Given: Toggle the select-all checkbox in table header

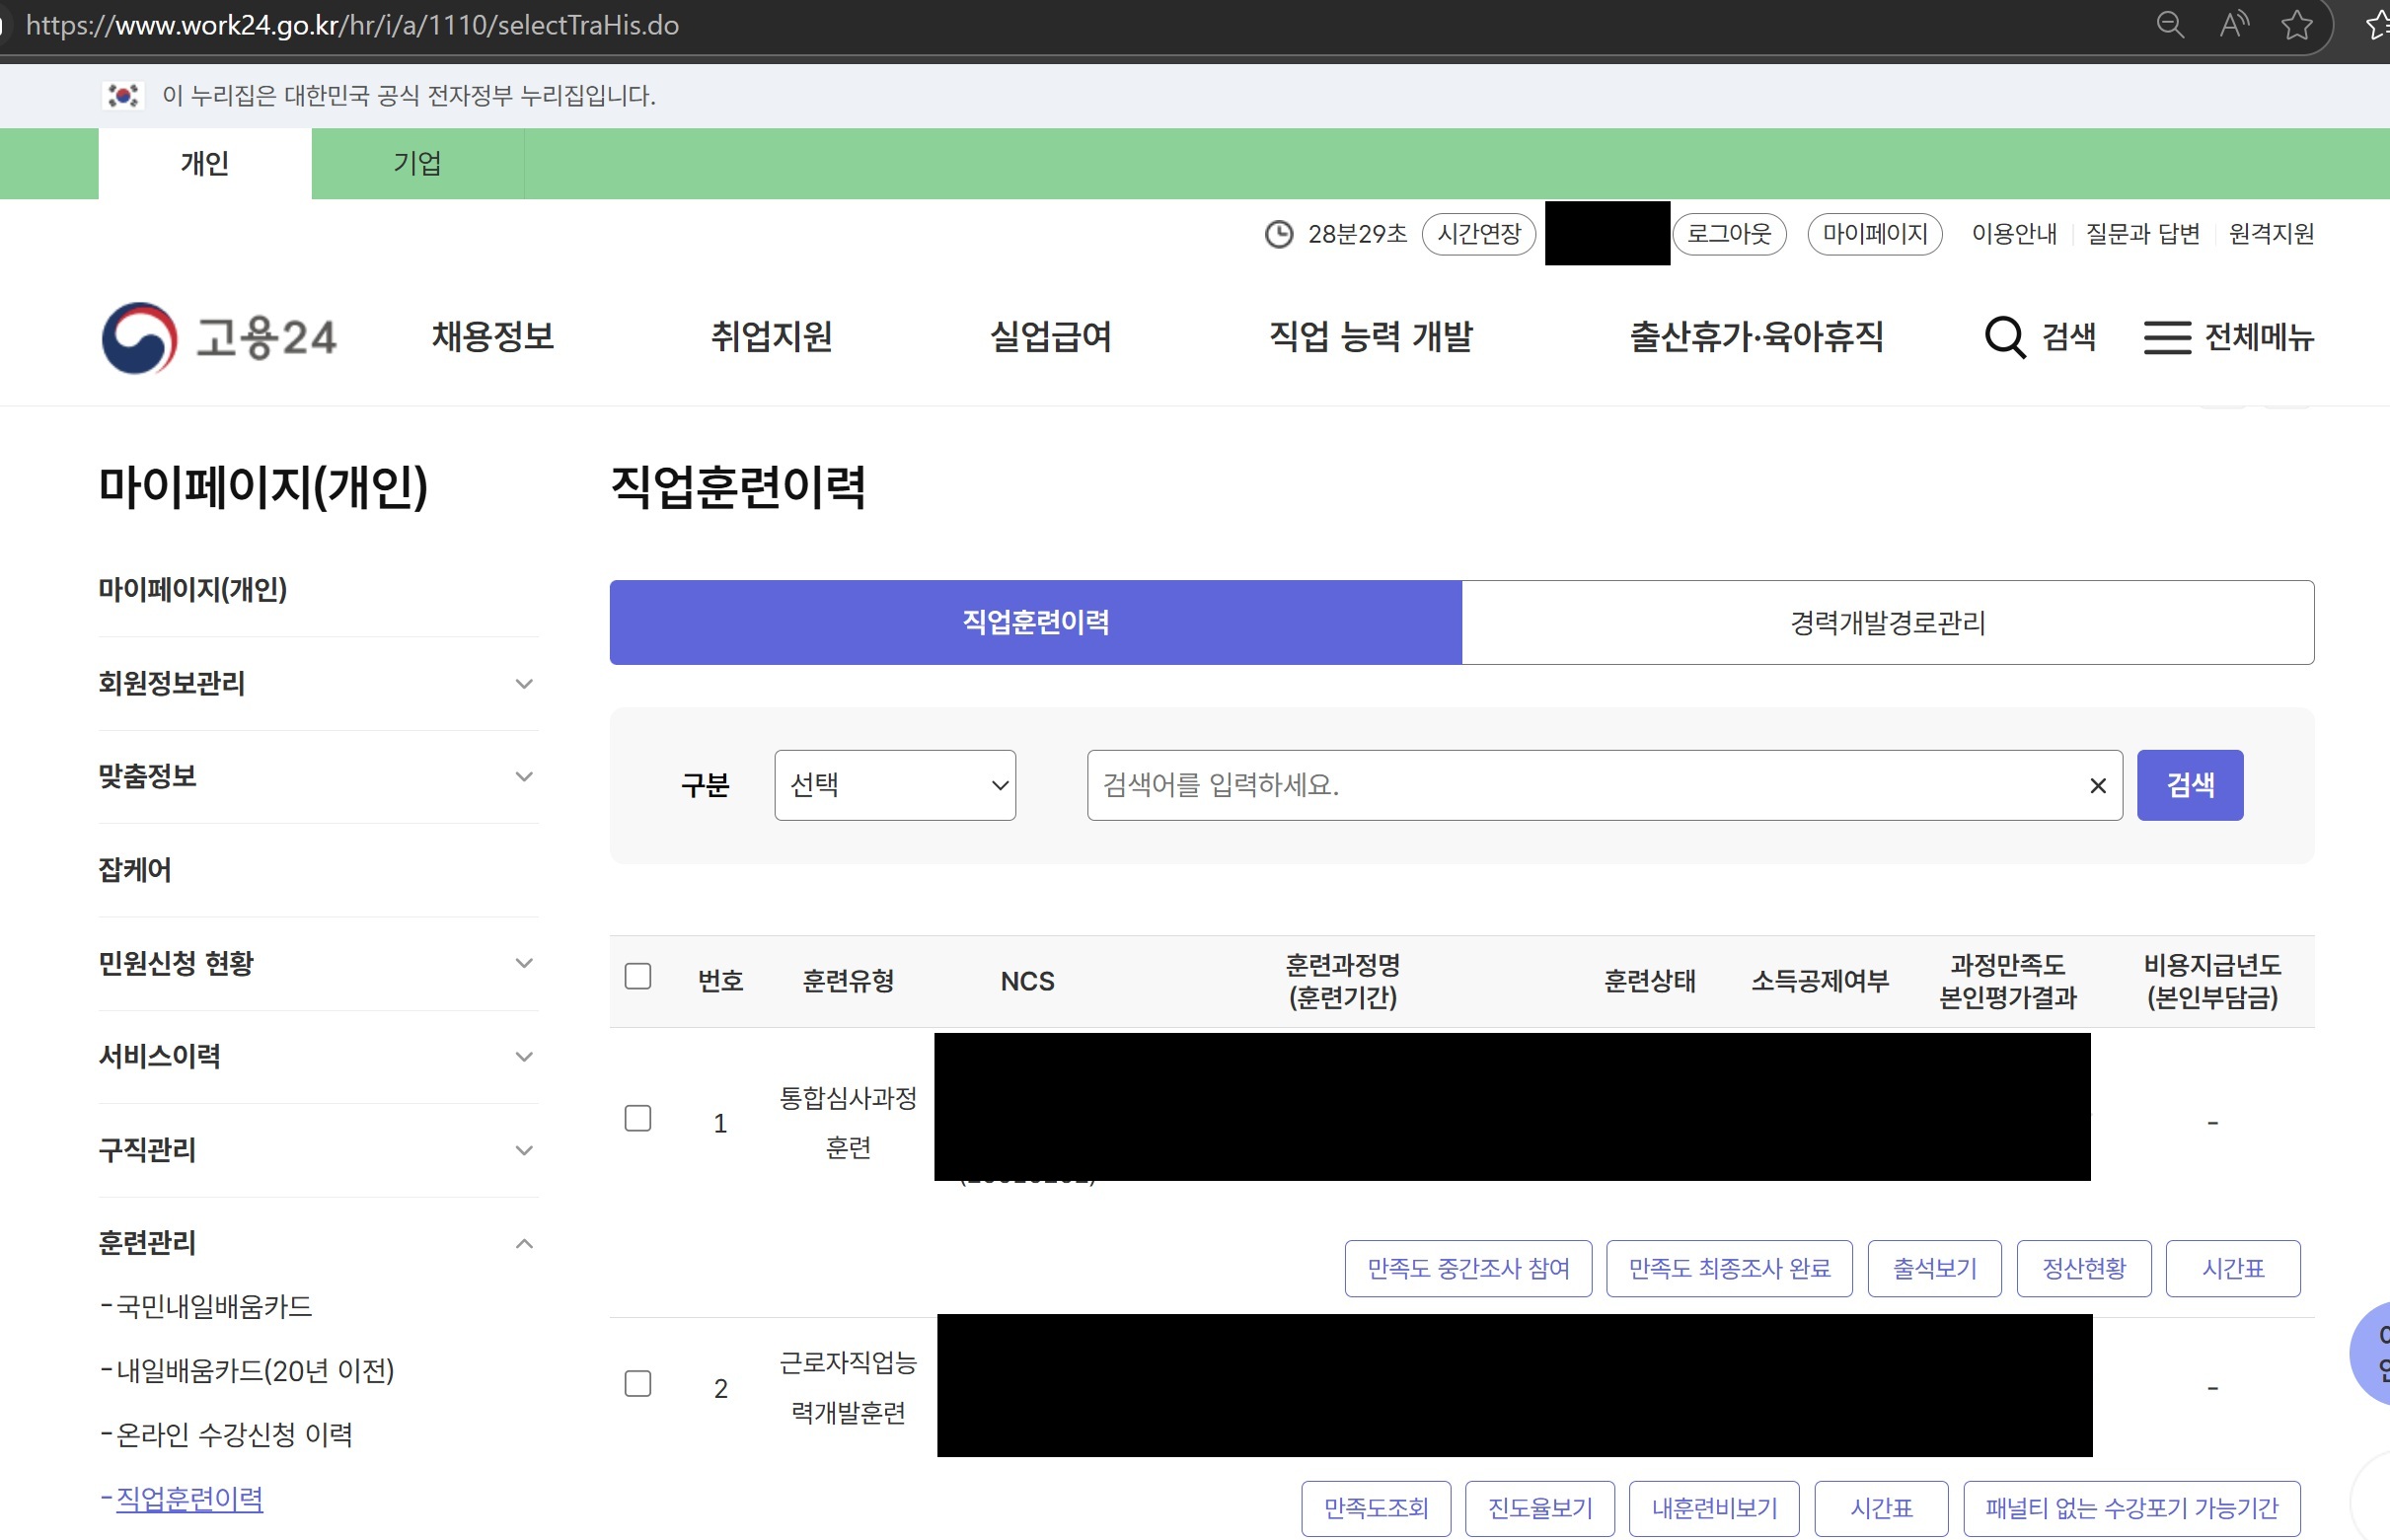Looking at the screenshot, I should point(638,976).
